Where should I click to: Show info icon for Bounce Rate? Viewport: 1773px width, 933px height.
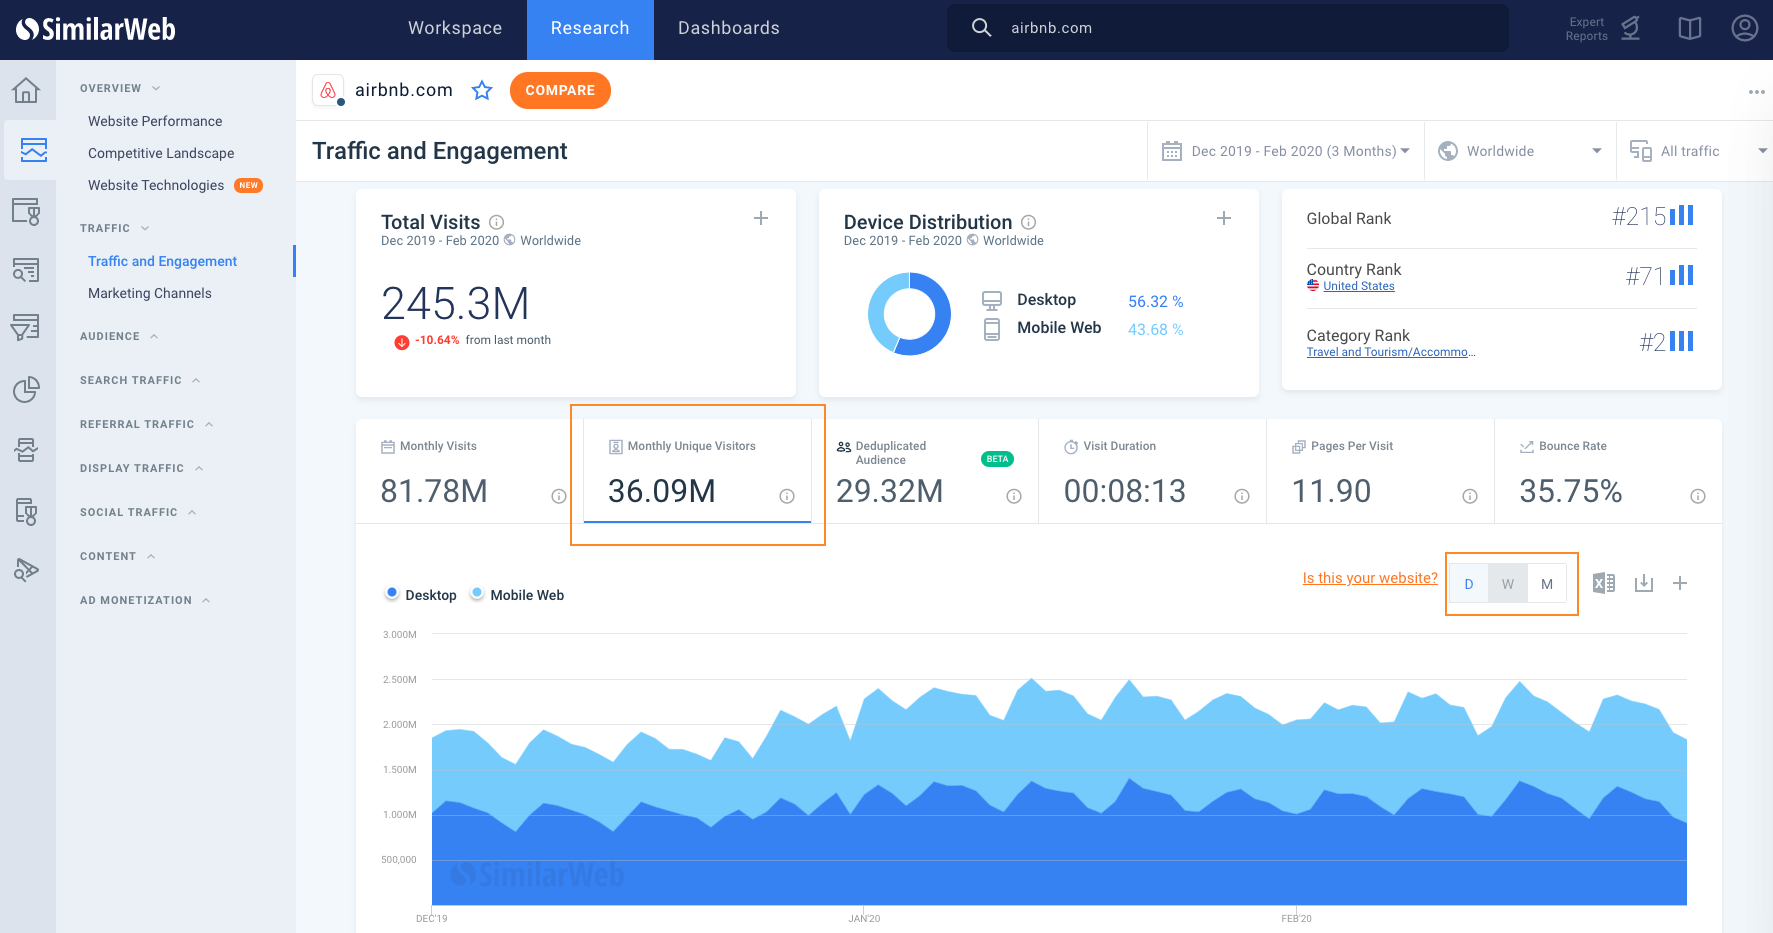tap(1698, 496)
